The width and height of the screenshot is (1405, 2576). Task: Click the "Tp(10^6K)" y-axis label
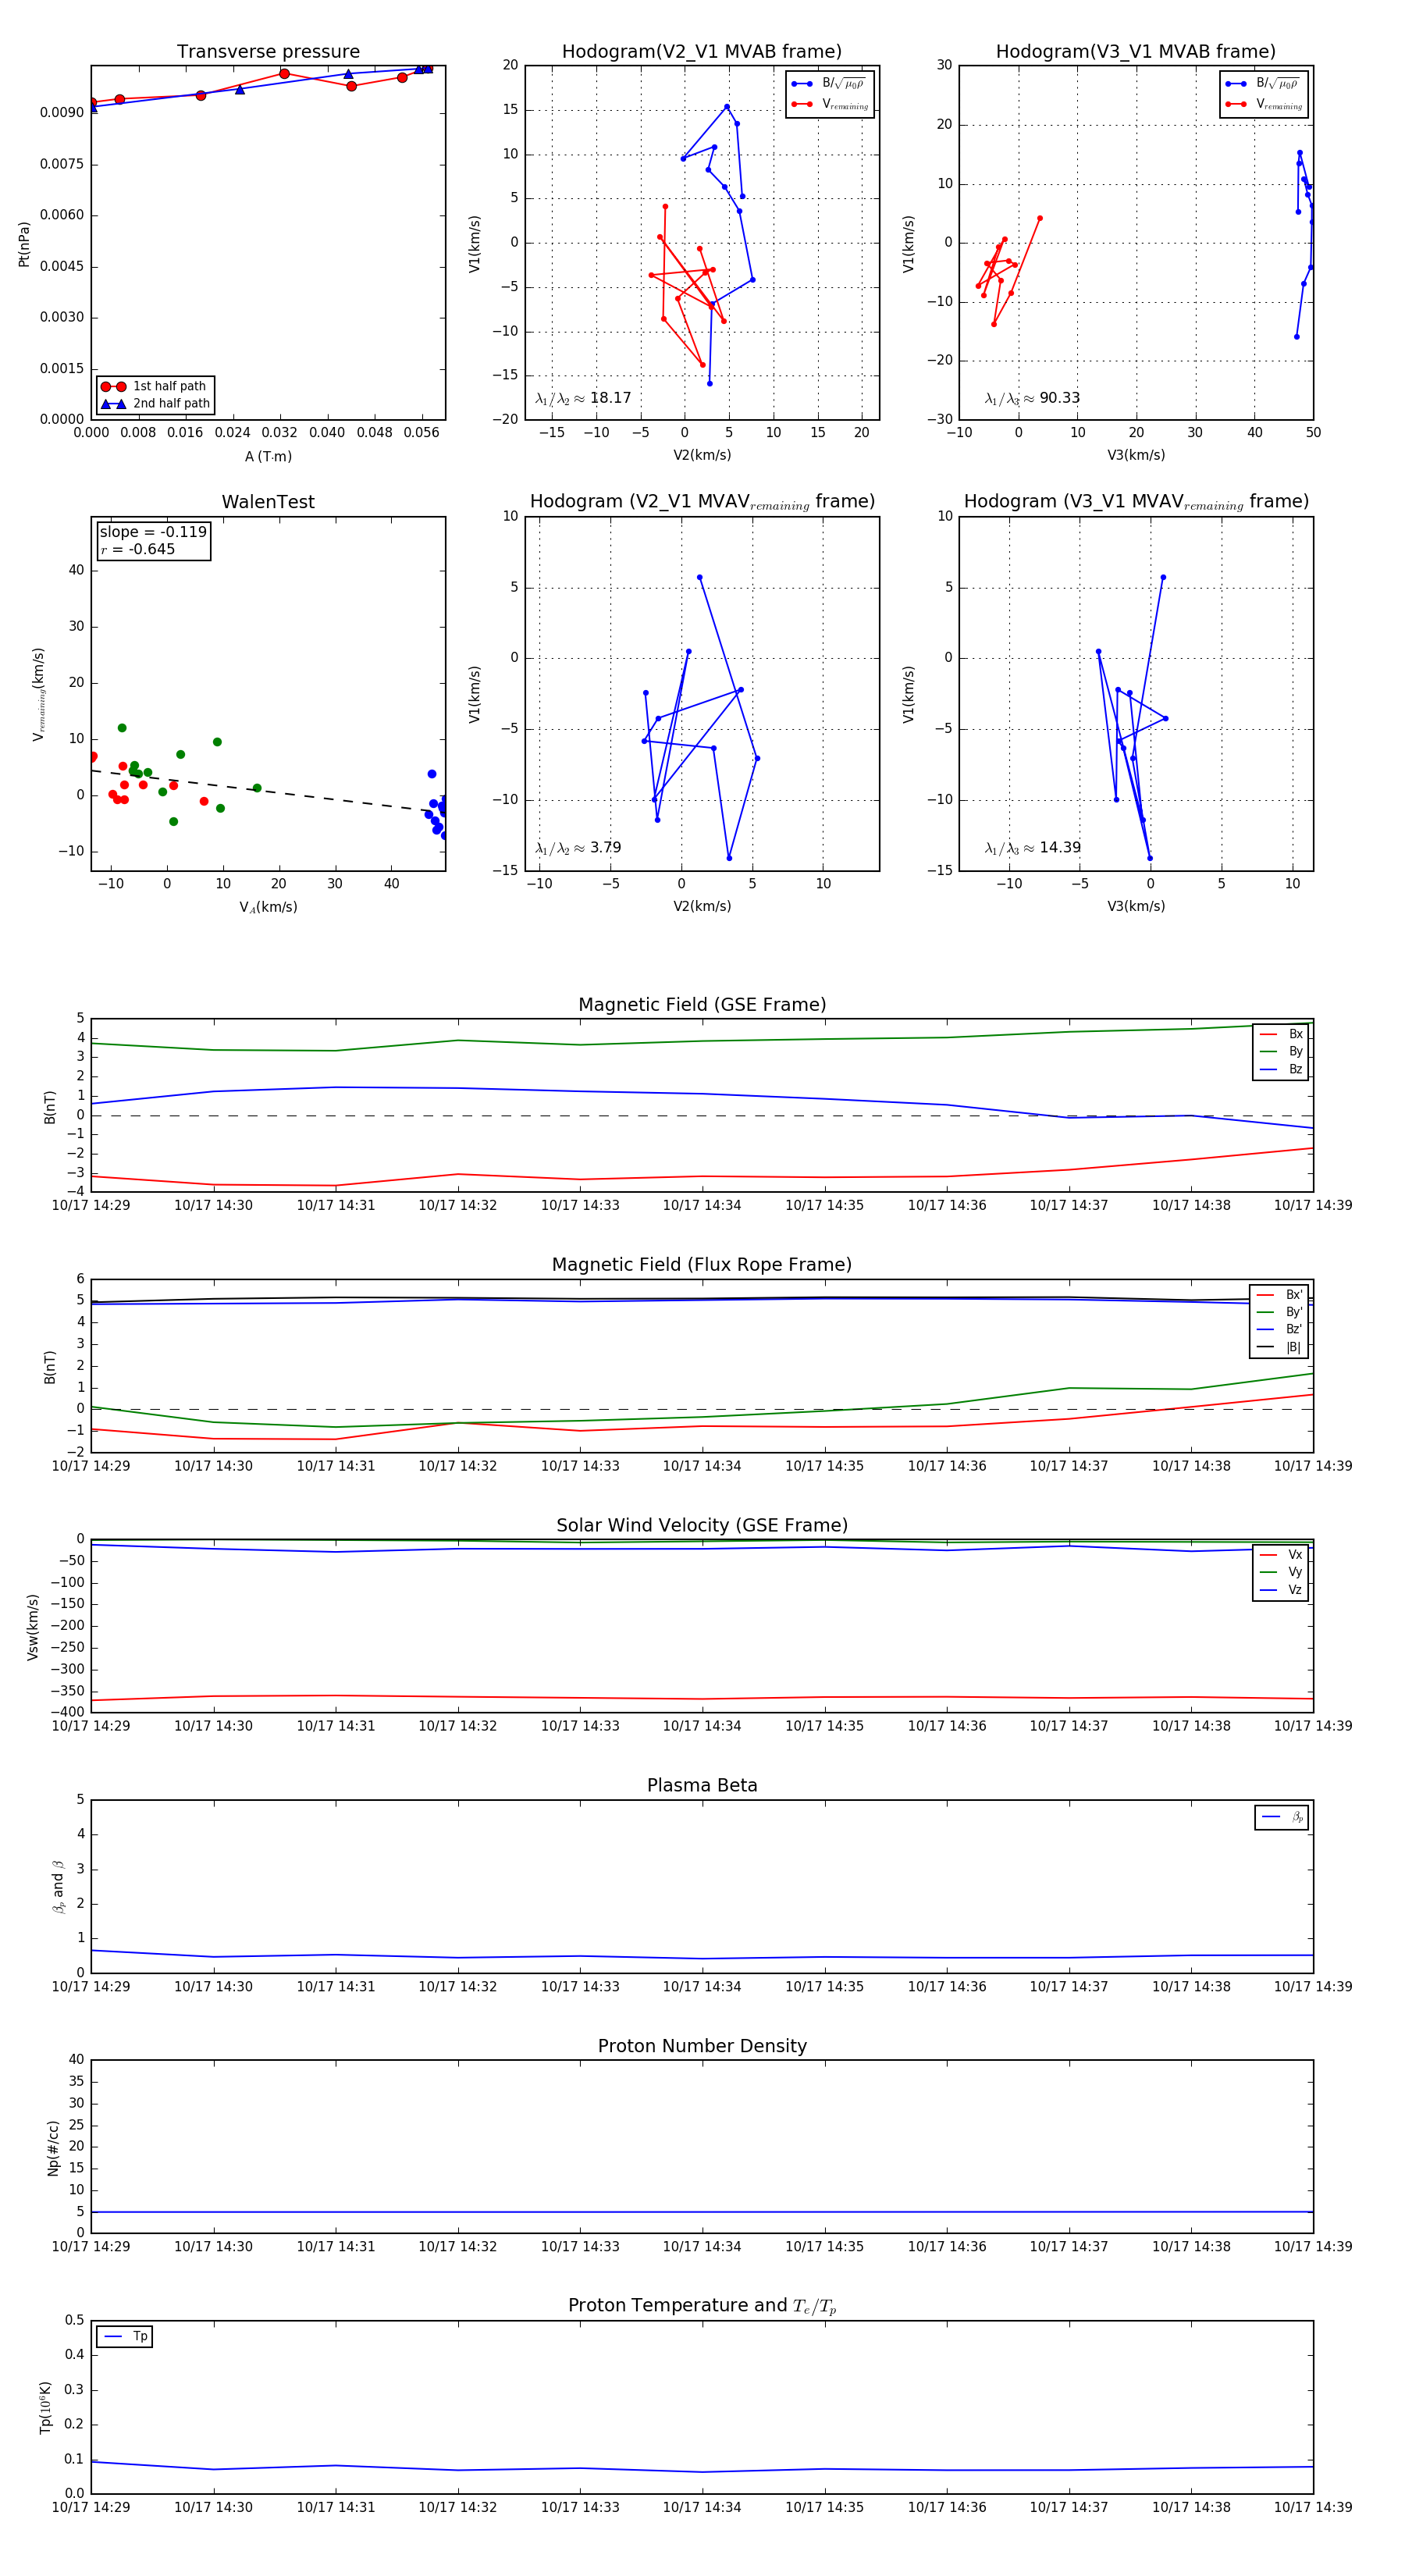coord(46,2408)
